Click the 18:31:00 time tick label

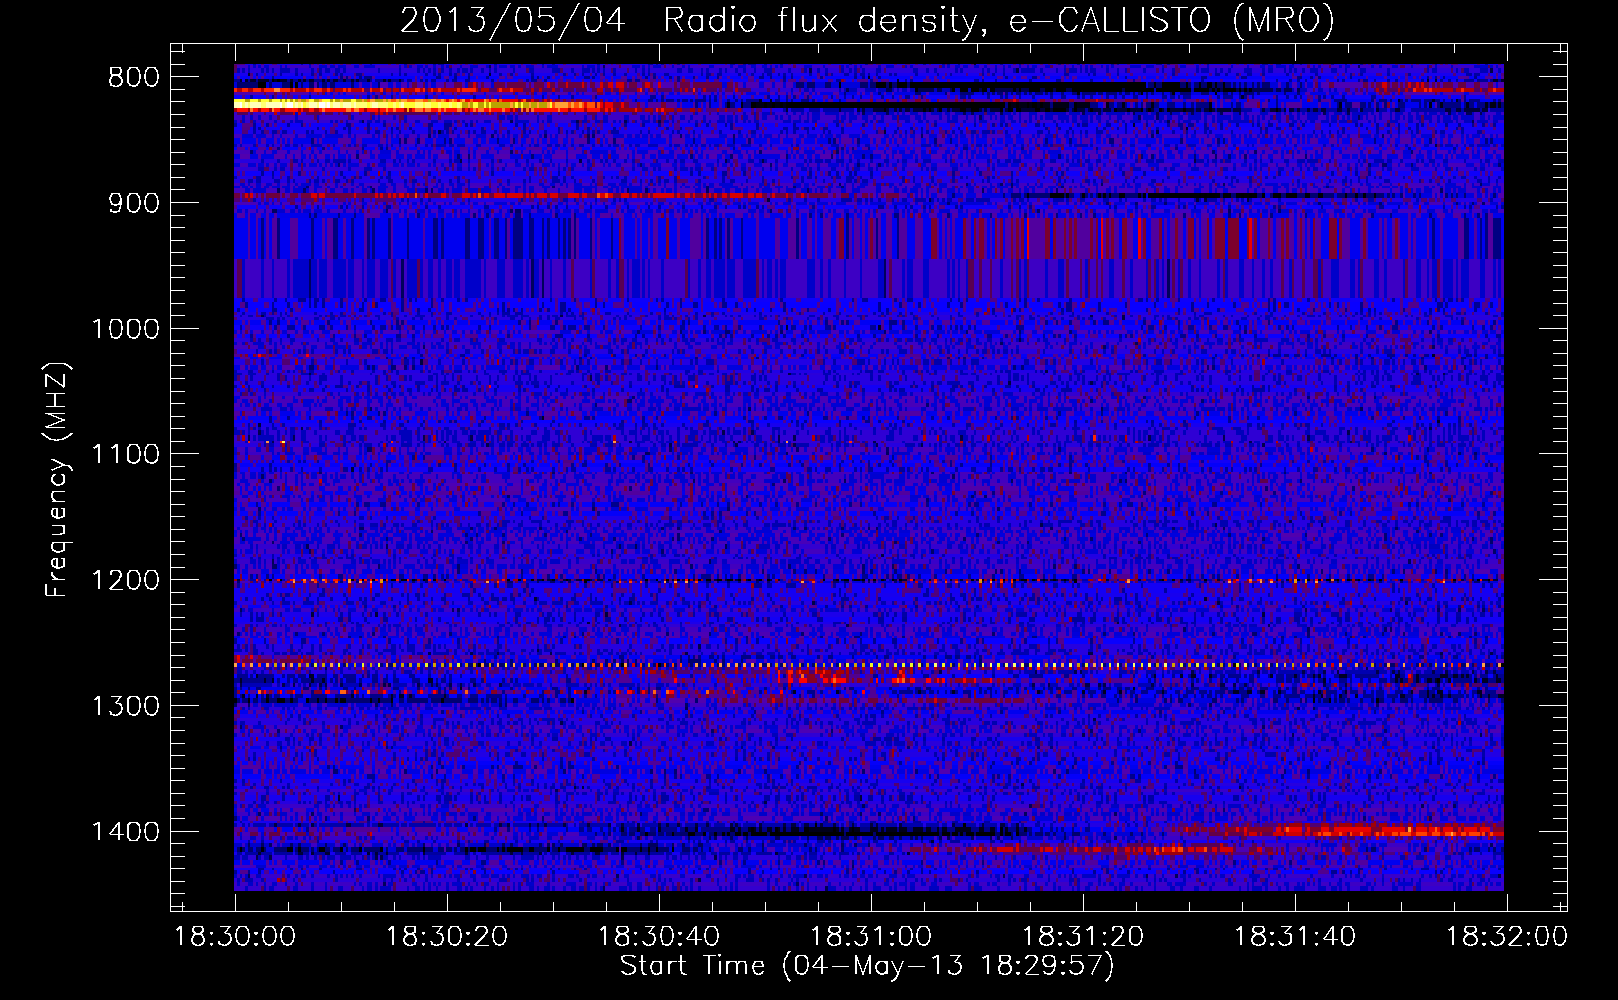(871, 937)
